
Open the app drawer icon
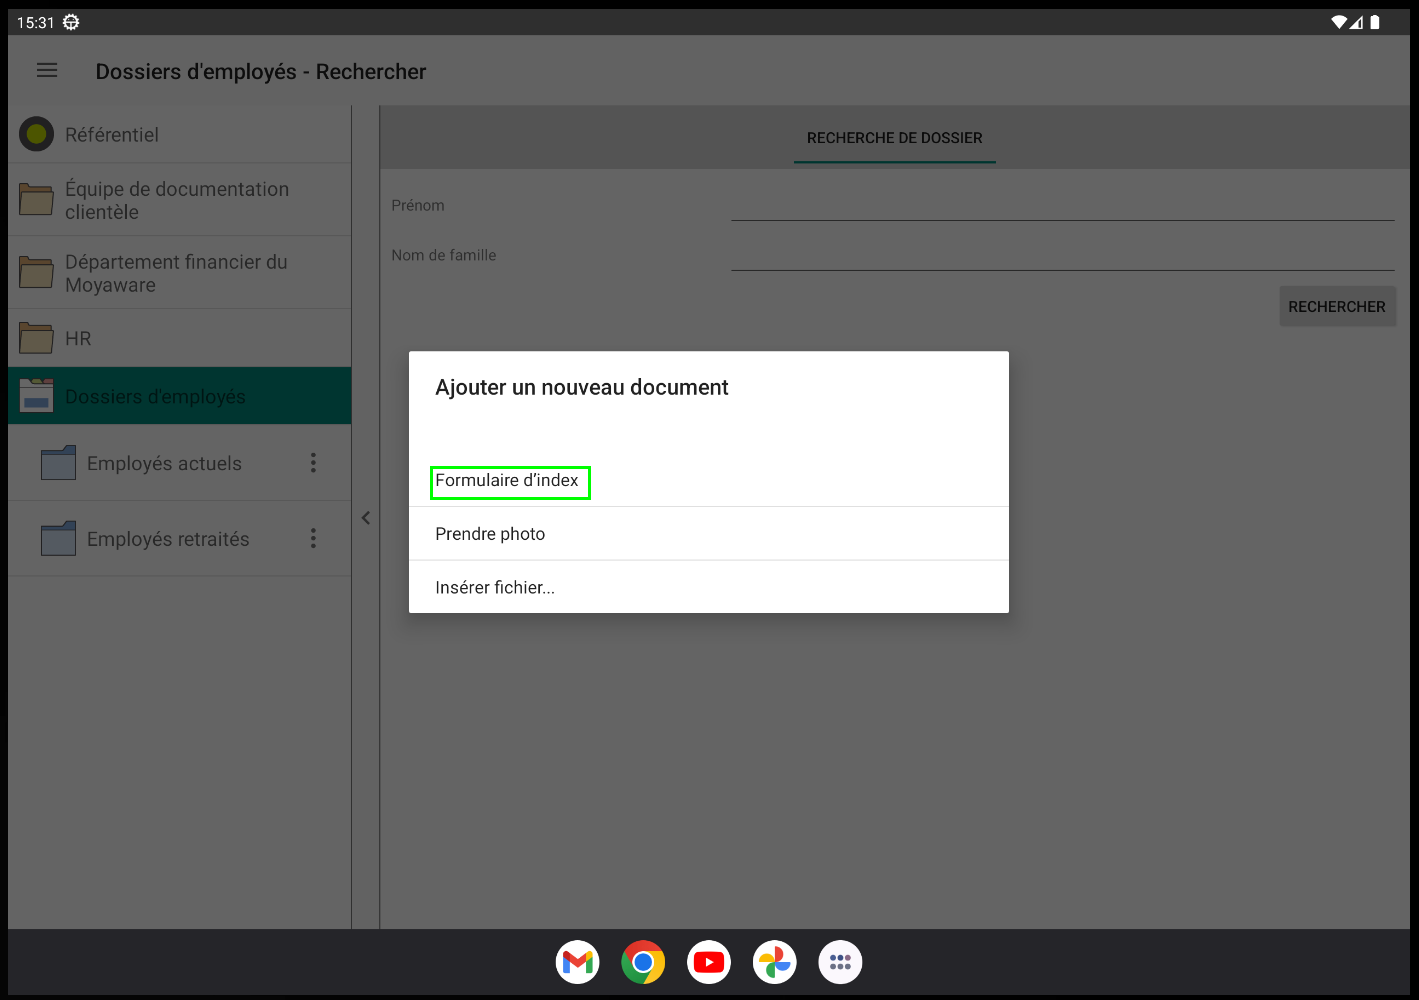(x=840, y=962)
